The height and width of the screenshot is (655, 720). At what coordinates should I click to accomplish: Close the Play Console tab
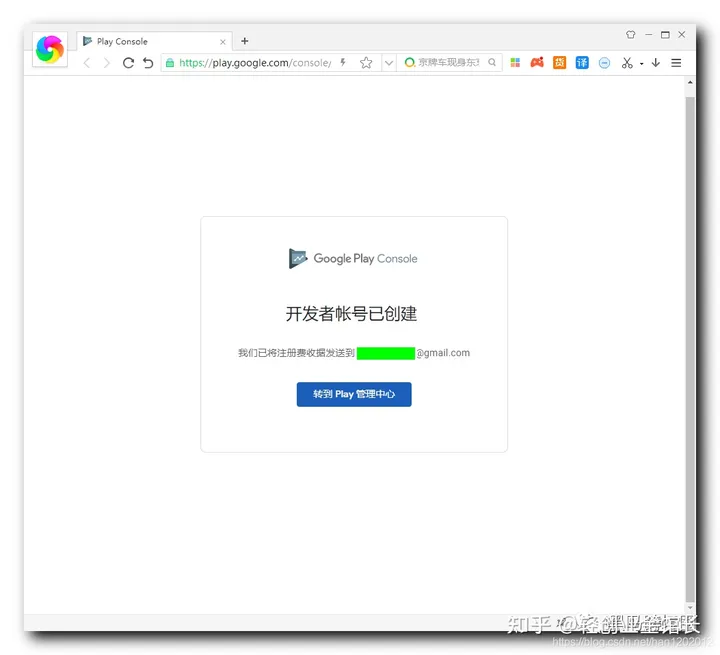click(223, 42)
